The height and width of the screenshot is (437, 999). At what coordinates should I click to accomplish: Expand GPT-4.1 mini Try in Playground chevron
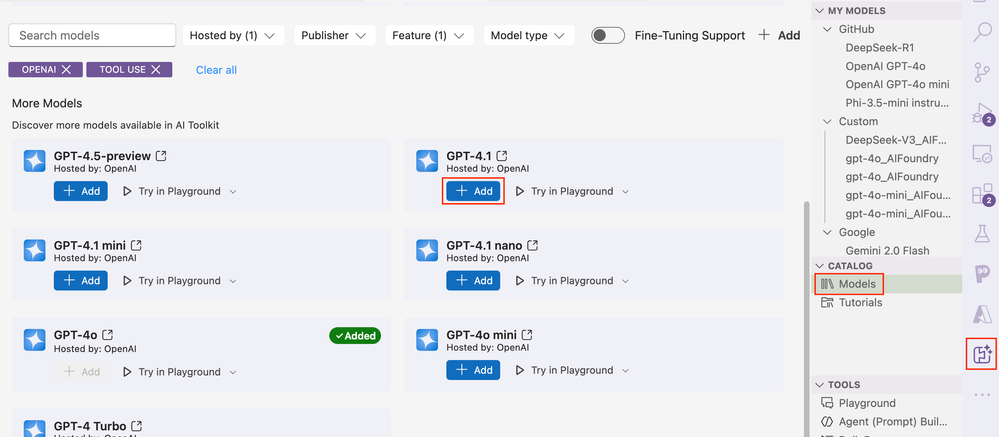(233, 281)
